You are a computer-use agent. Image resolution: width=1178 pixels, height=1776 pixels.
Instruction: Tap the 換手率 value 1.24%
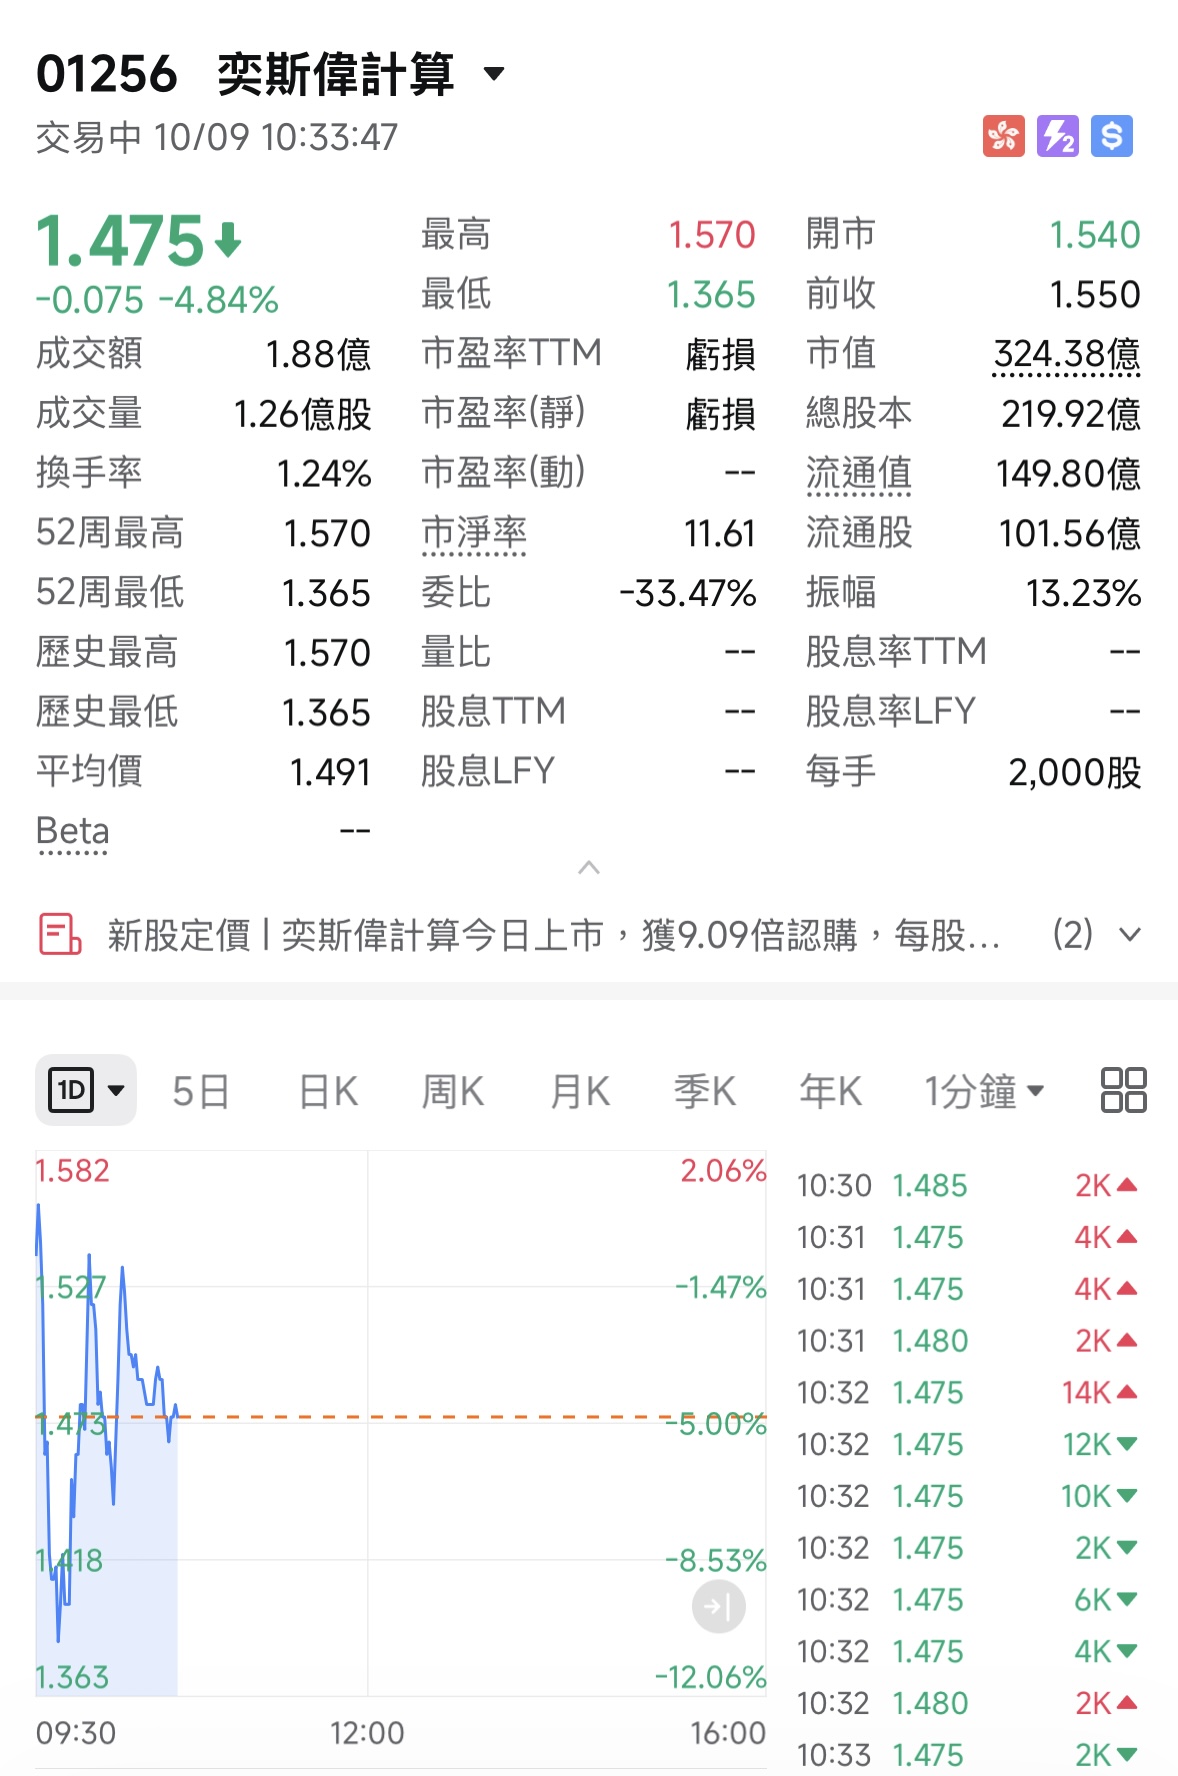[324, 474]
